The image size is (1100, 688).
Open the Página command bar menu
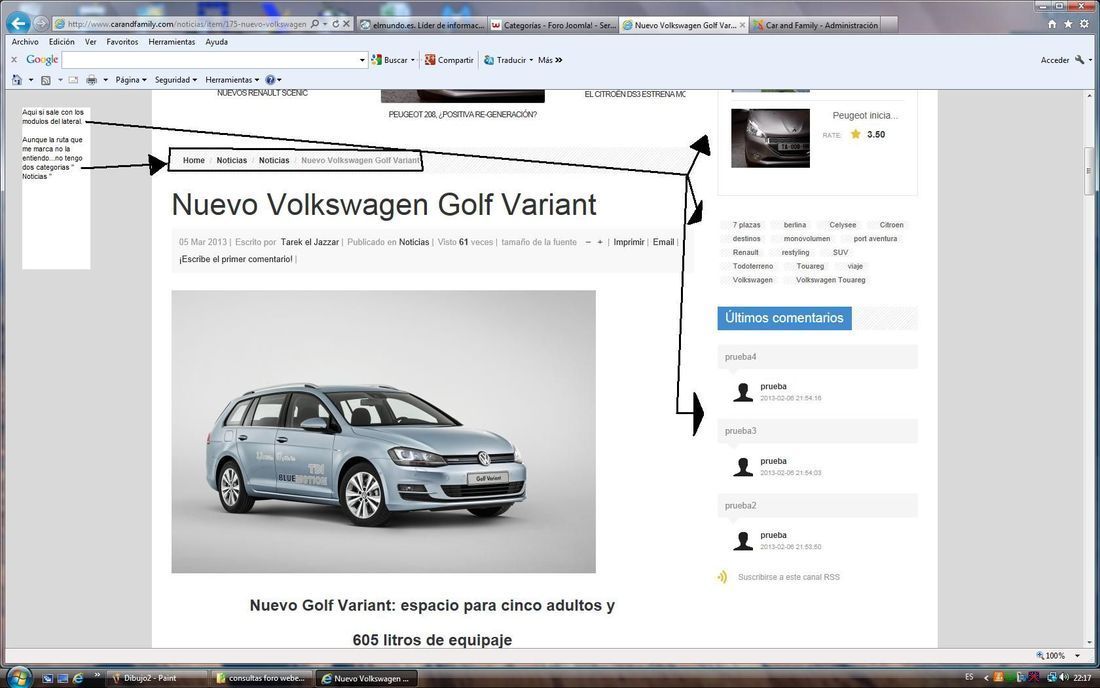click(x=131, y=80)
